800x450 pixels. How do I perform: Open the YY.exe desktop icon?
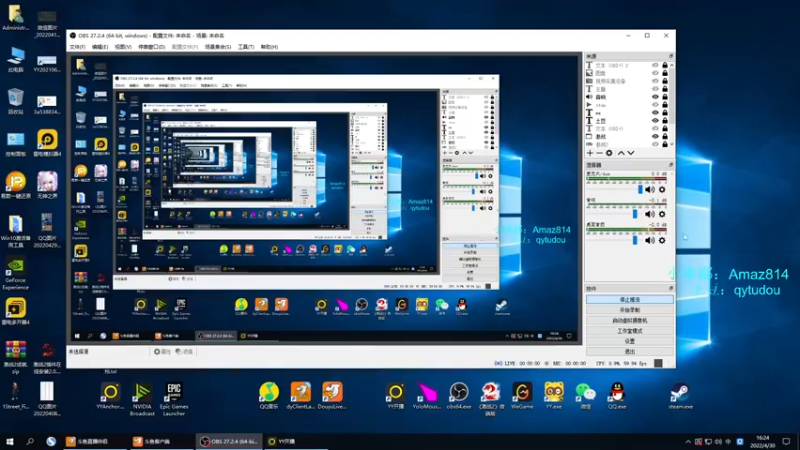(554, 396)
